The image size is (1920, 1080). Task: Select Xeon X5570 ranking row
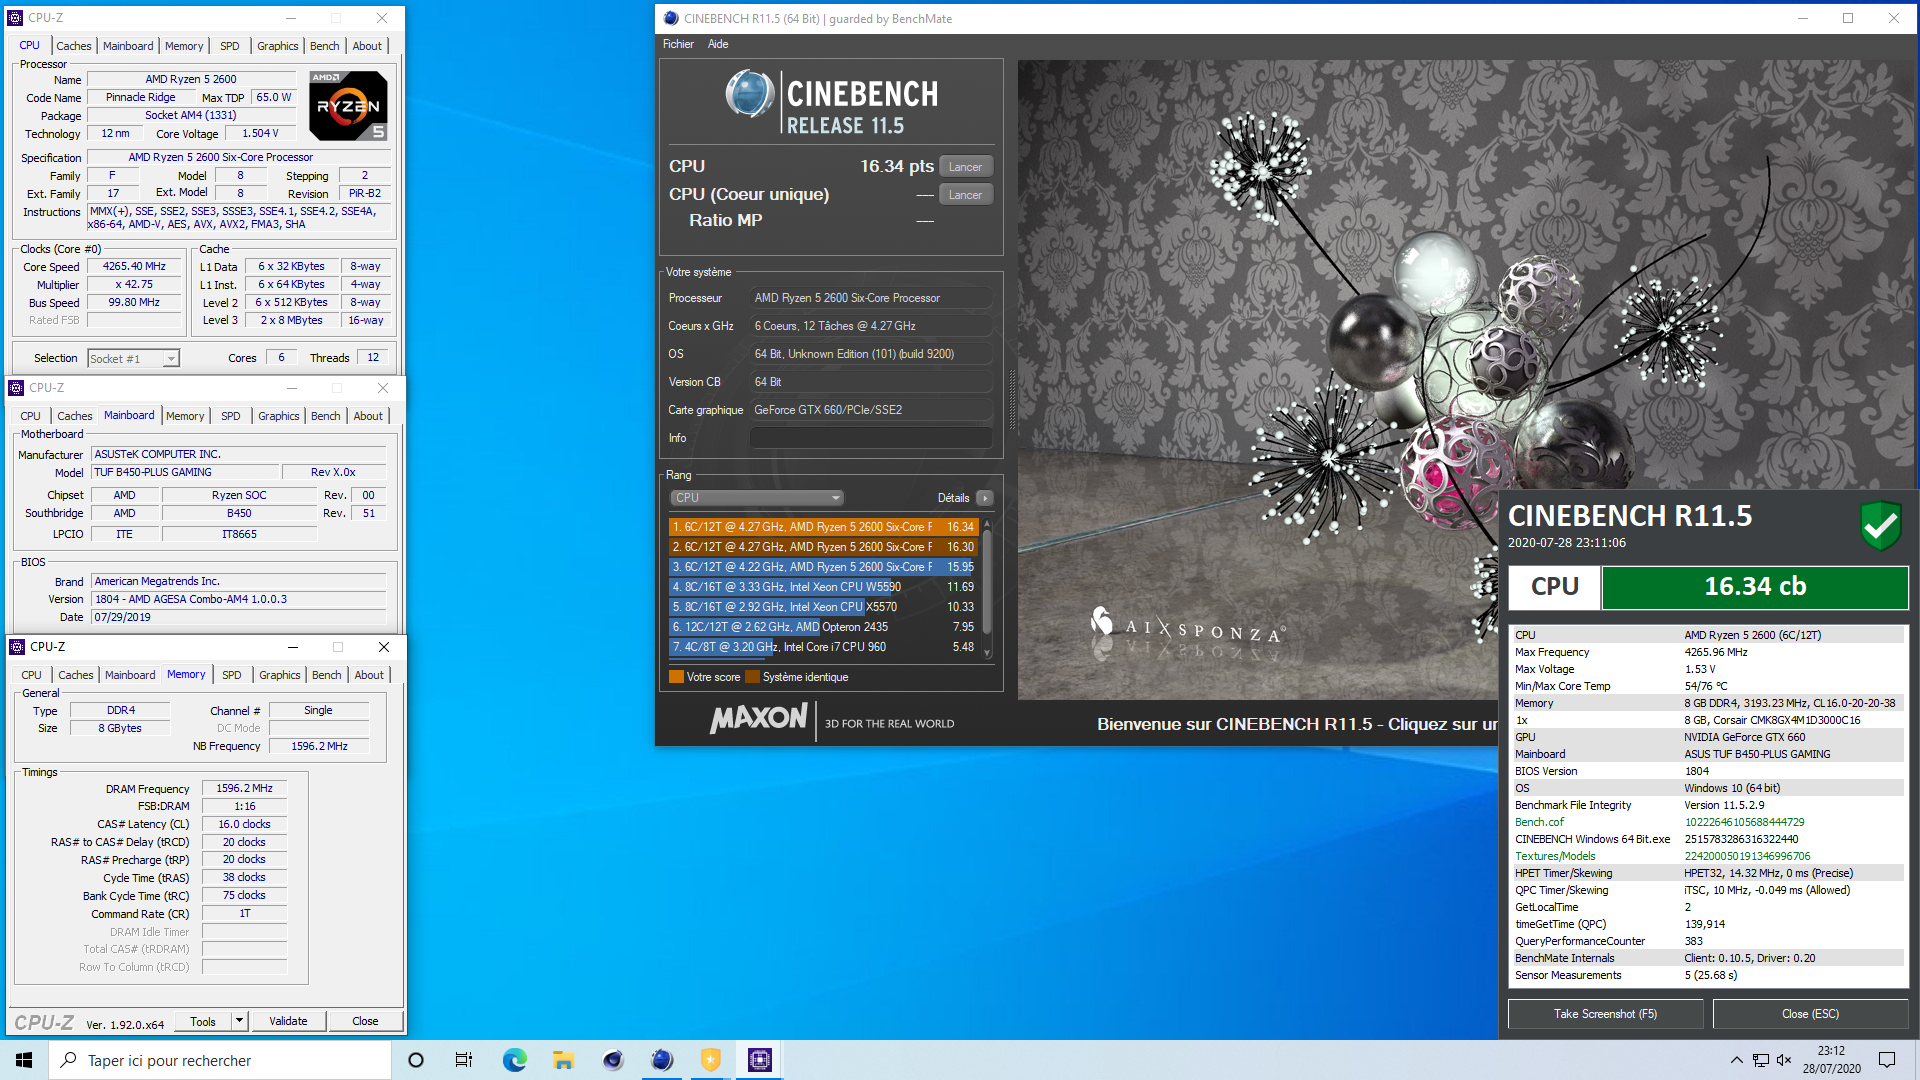tap(824, 607)
